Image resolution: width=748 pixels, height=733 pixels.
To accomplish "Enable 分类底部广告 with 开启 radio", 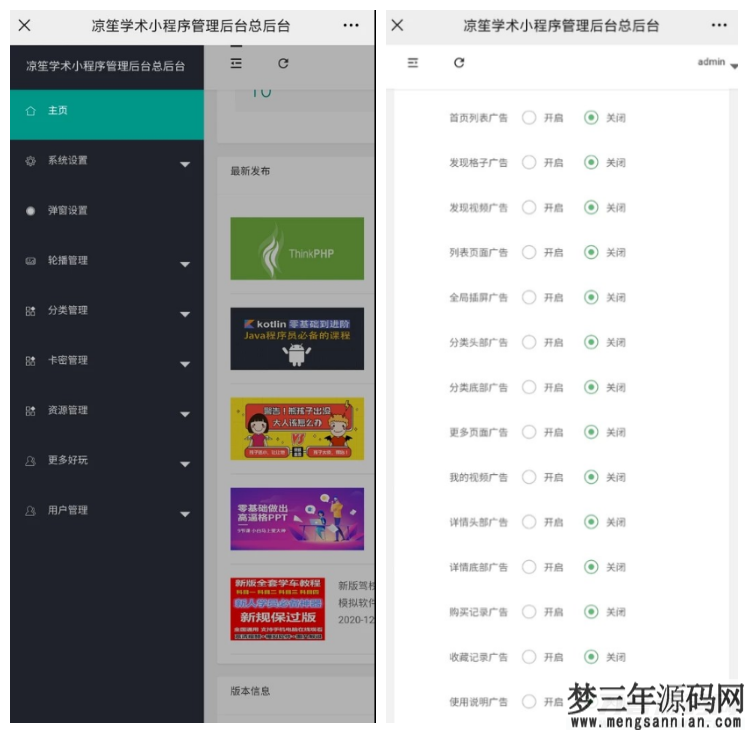I will tap(529, 387).
